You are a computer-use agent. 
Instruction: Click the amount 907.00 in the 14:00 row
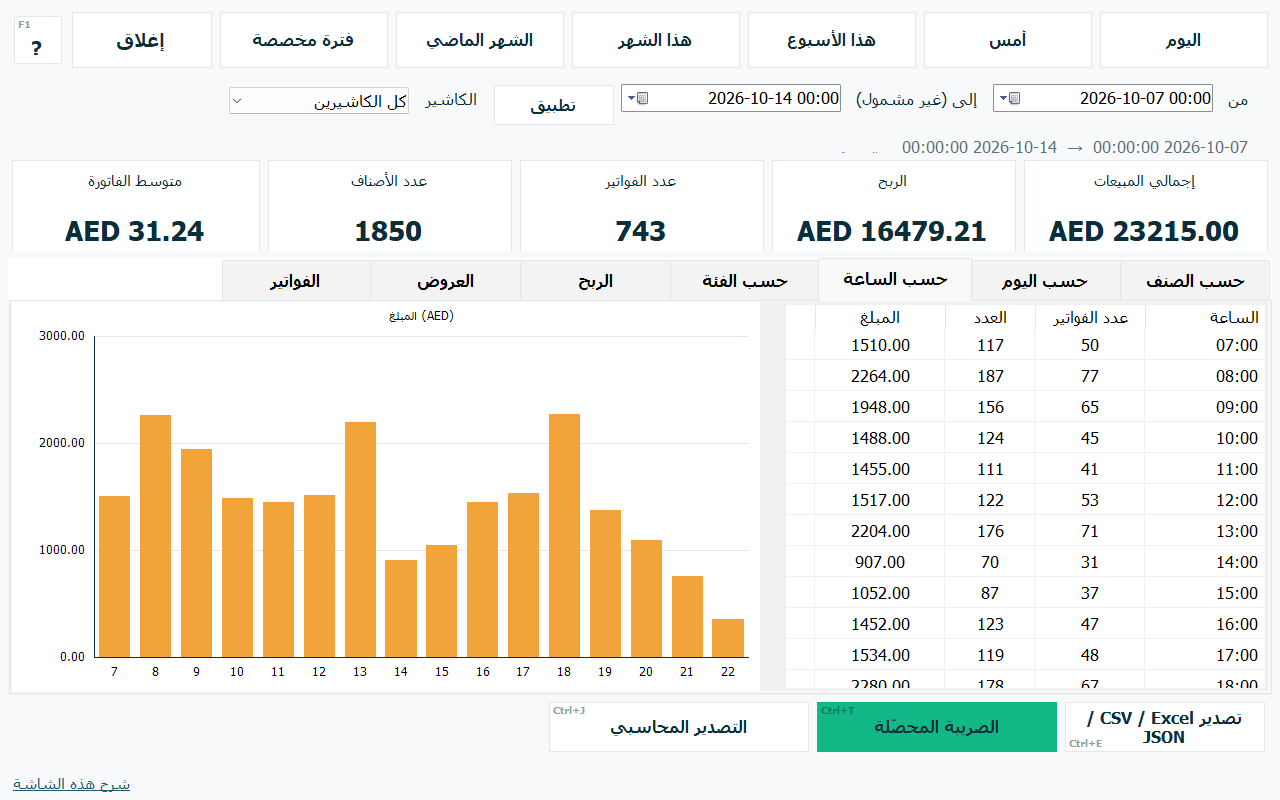880,562
